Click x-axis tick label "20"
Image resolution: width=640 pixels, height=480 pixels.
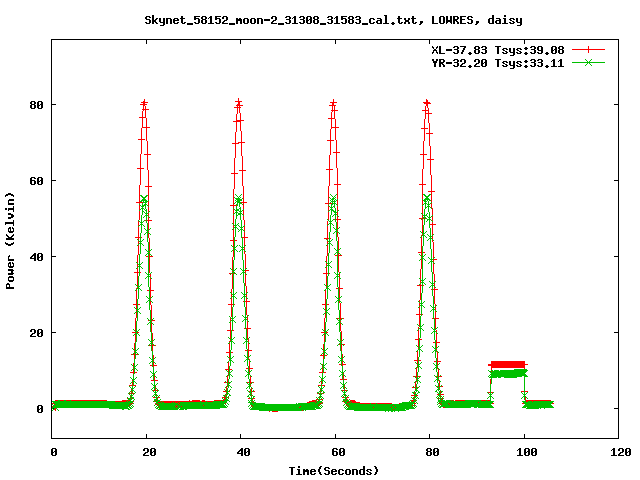click(x=149, y=452)
